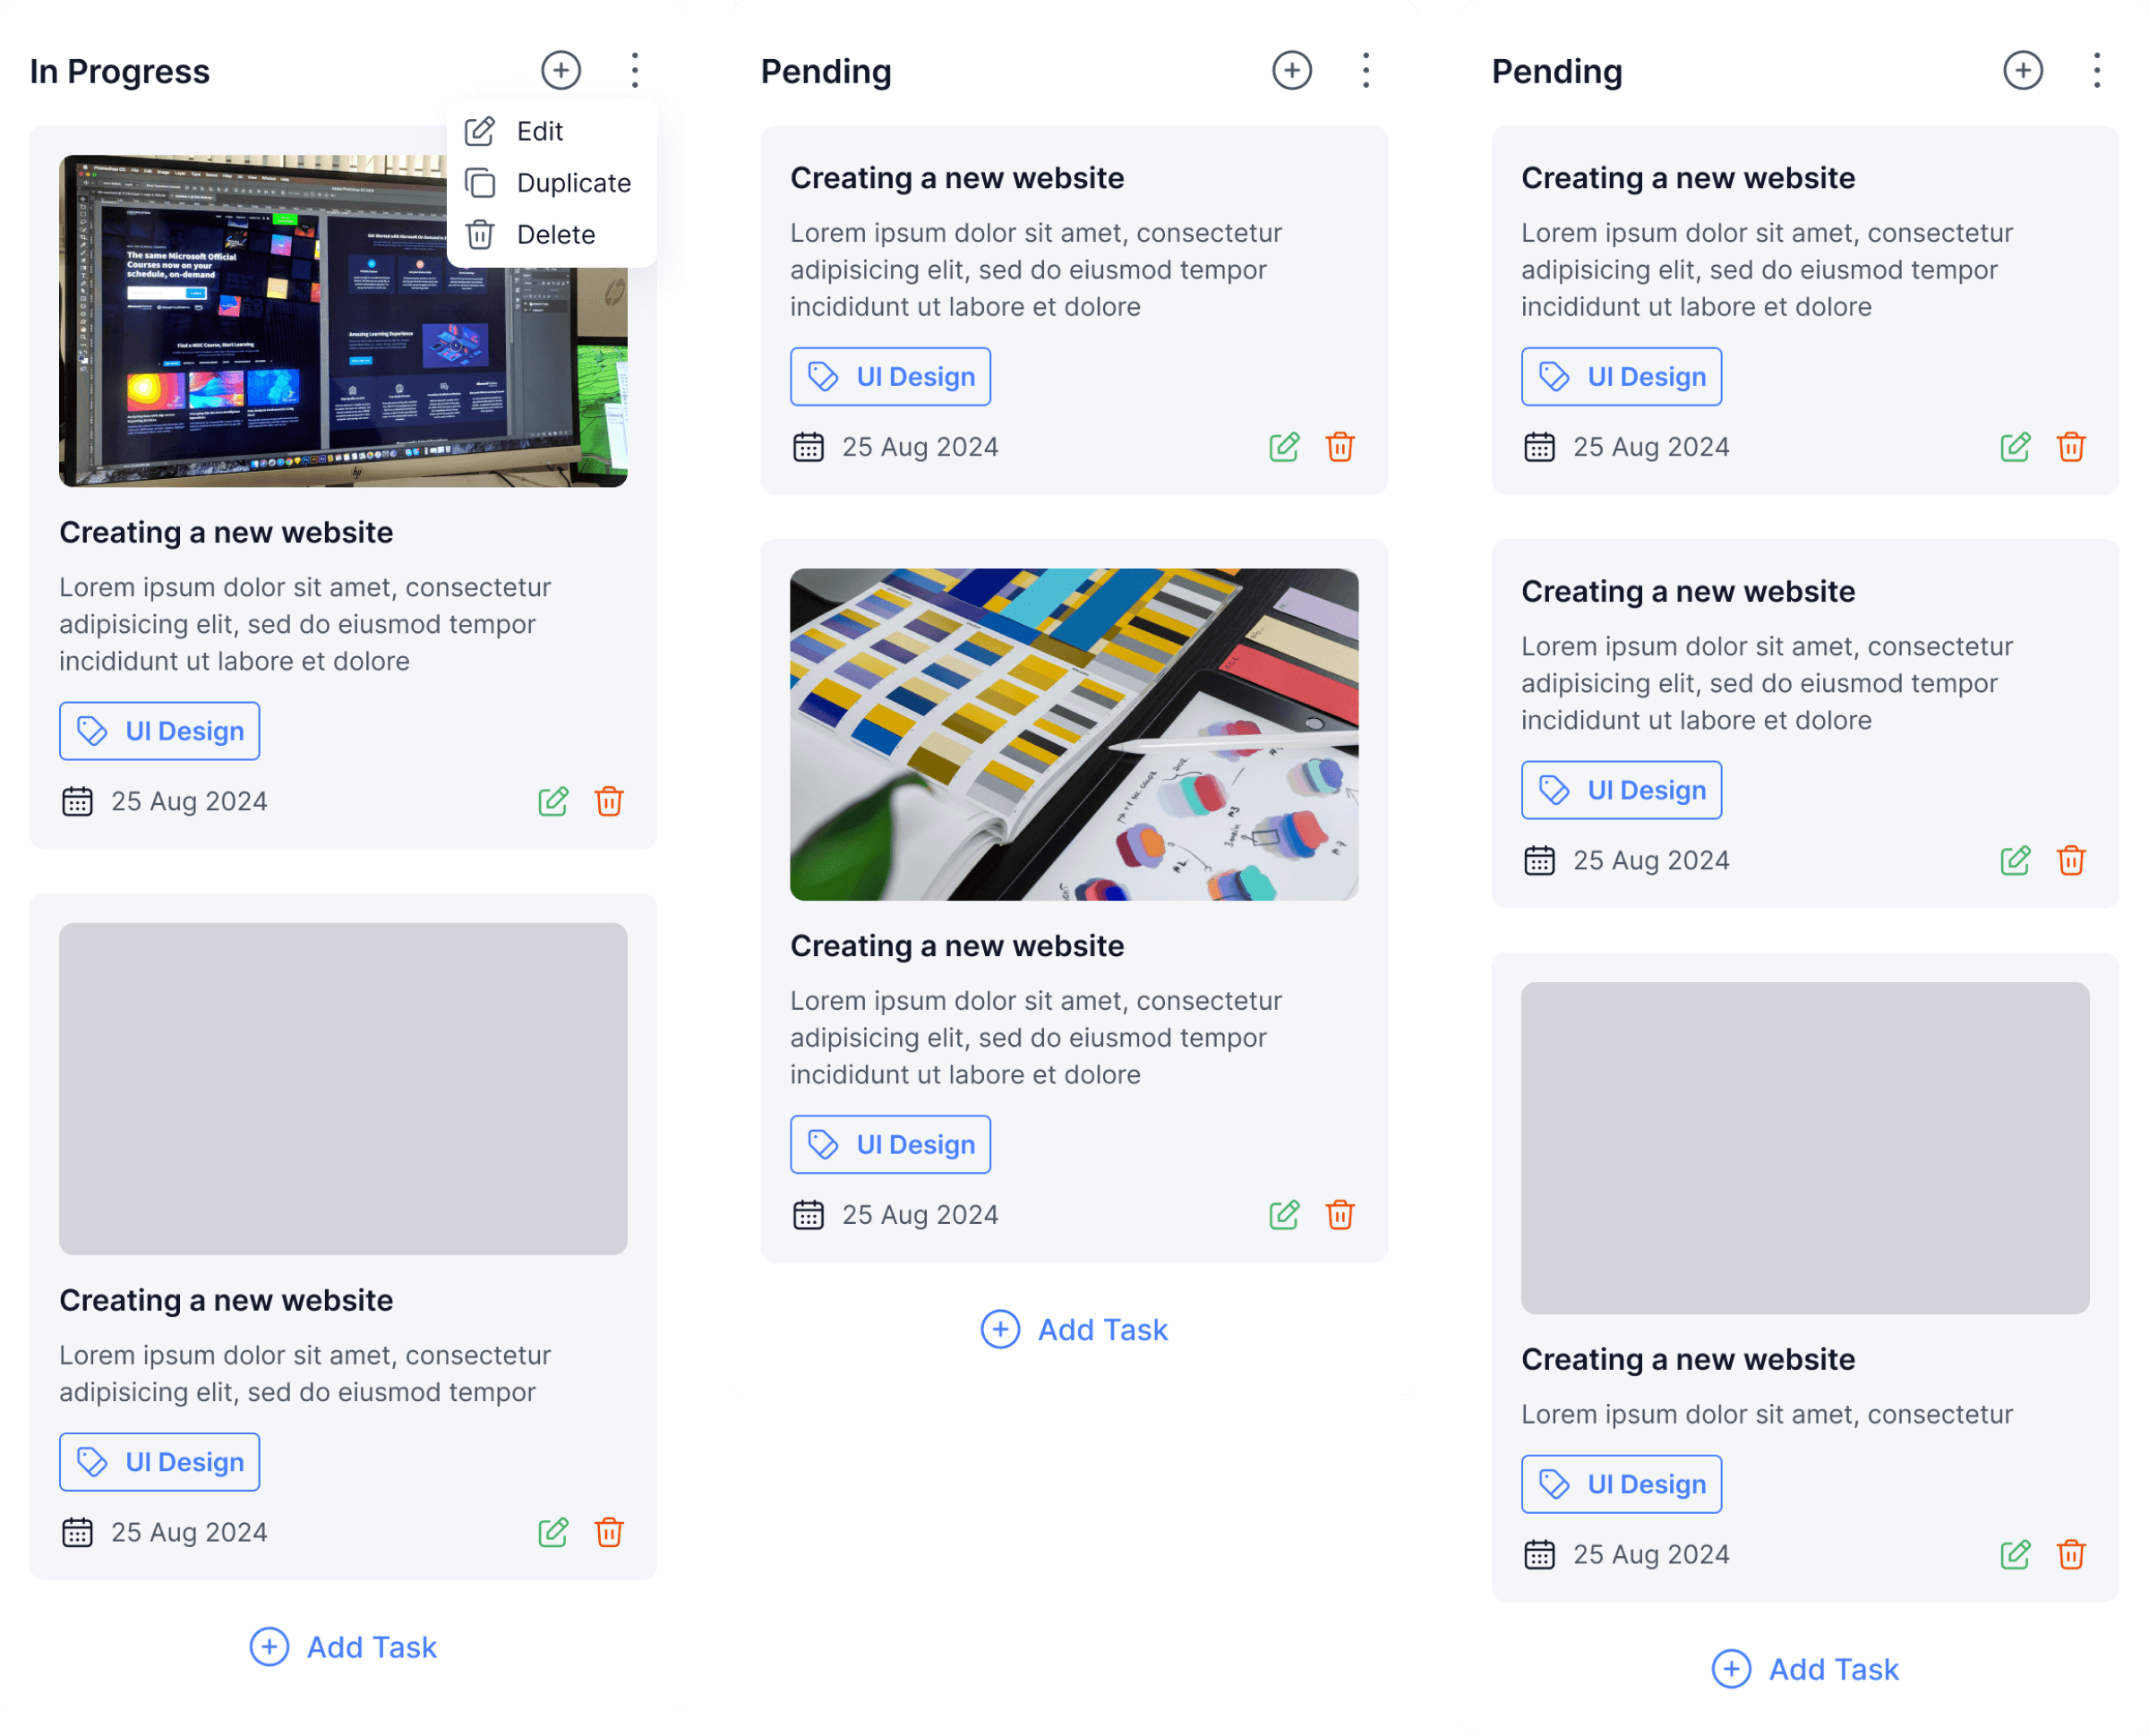The width and height of the screenshot is (2149, 1736).
Task: Open the website monitor thumbnail image
Action: (x=343, y=321)
